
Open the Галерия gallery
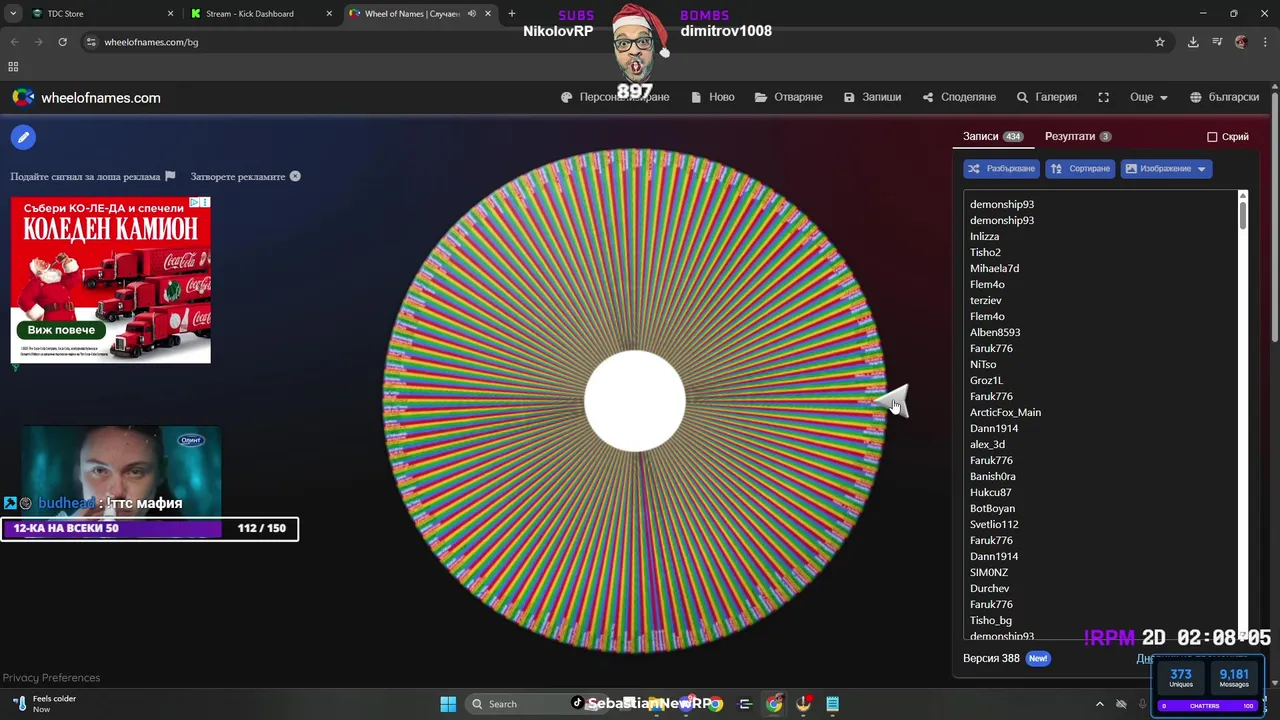[1046, 97]
